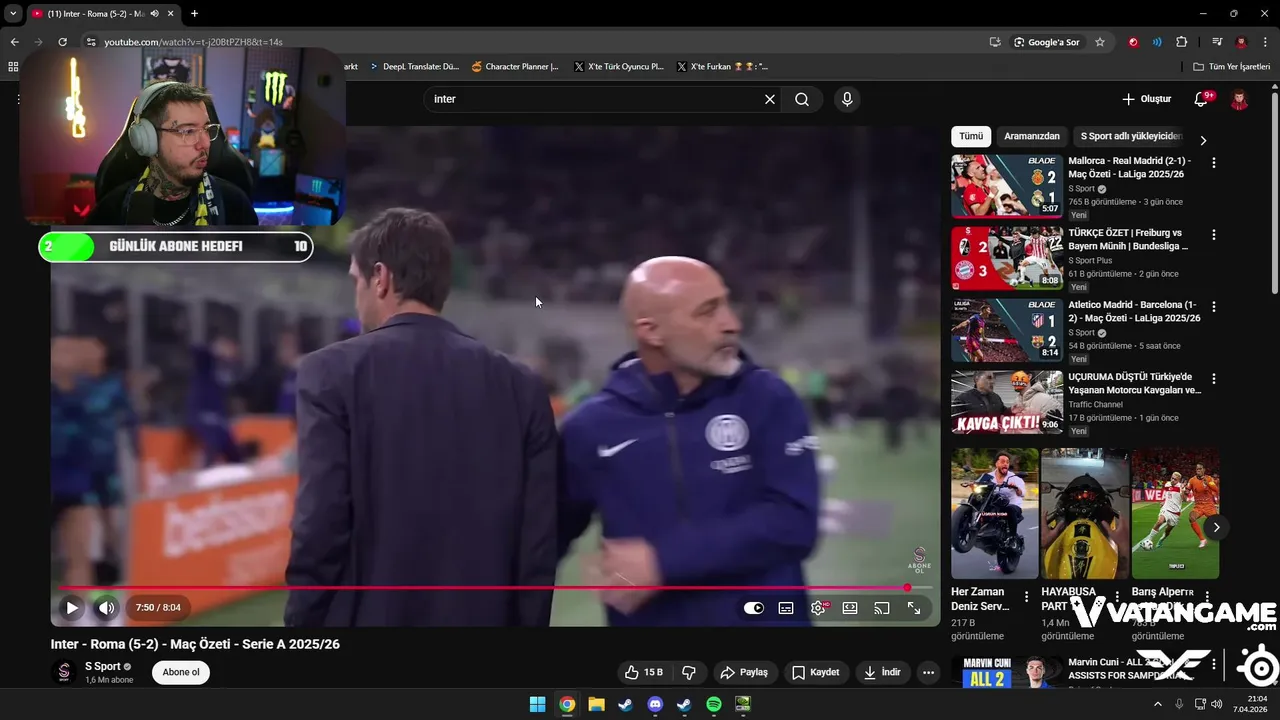Open File Explorer from the taskbar
The height and width of the screenshot is (720, 1280).
pos(596,704)
